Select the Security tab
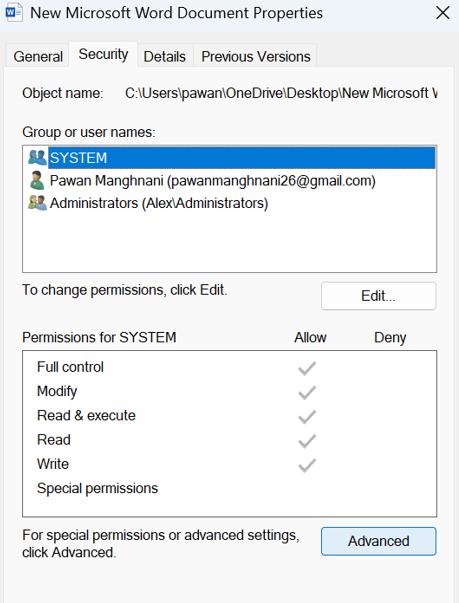This screenshot has width=459, height=603. [x=103, y=54]
